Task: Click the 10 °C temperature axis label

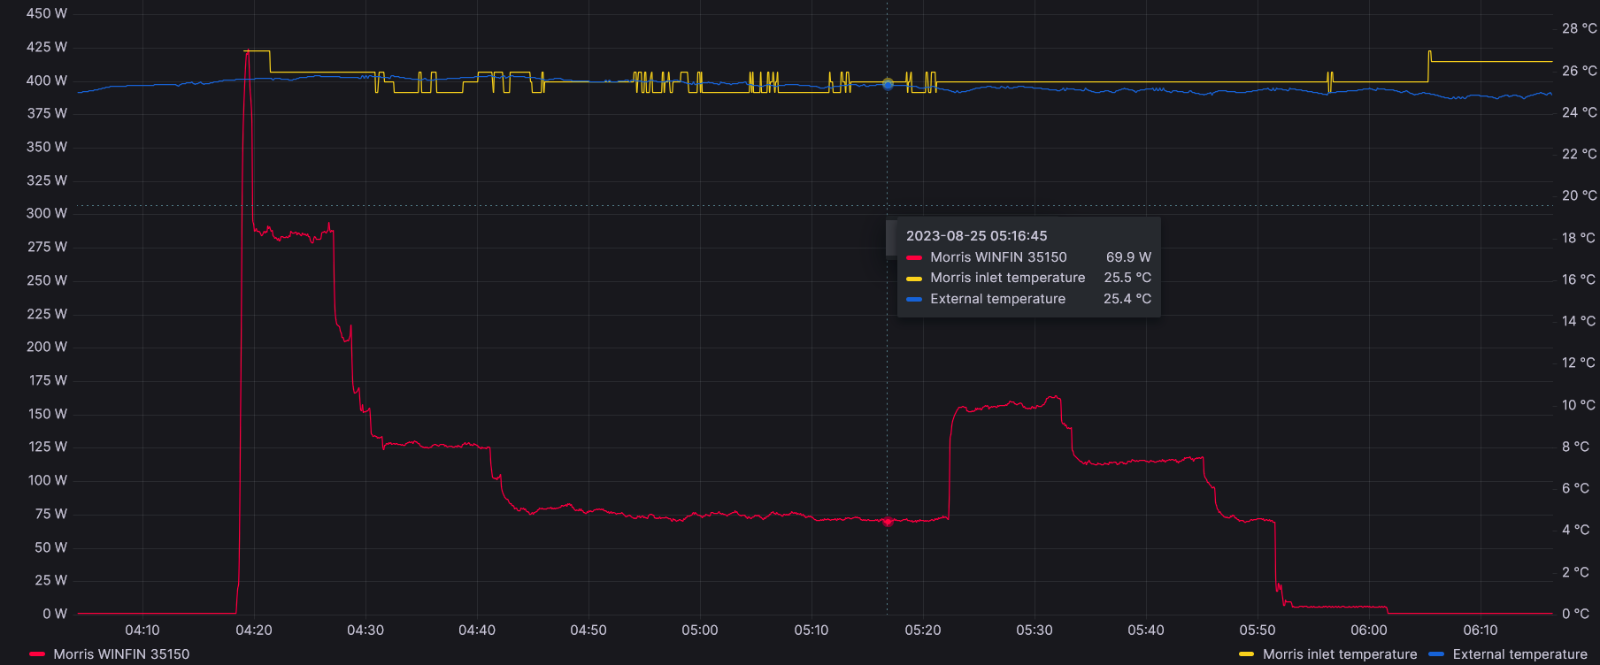Action: [x=1579, y=405]
